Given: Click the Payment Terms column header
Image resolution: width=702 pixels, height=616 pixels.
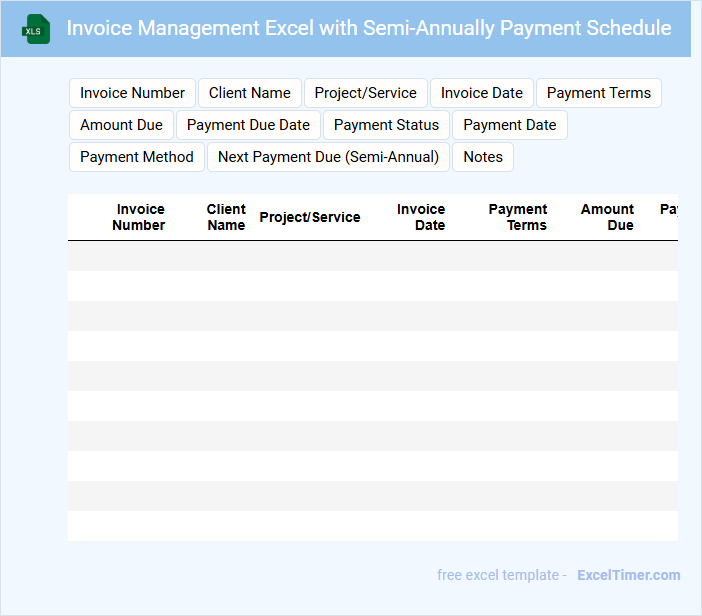Looking at the screenshot, I should (x=518, y=217).
